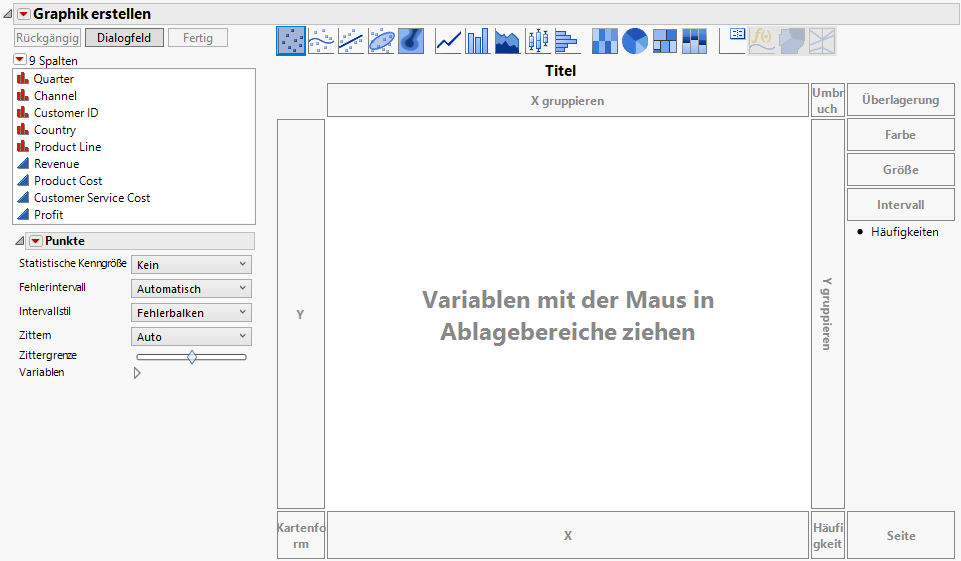Click the Fertig button

coord(197,38)
